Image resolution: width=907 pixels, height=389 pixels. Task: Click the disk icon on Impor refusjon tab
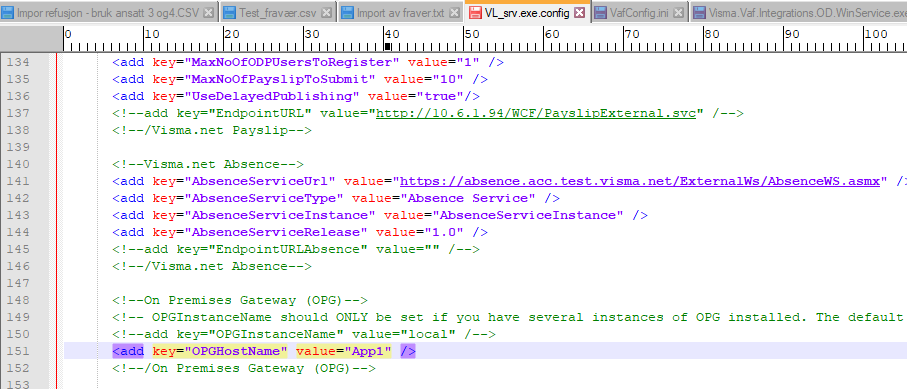pos(8,12)
